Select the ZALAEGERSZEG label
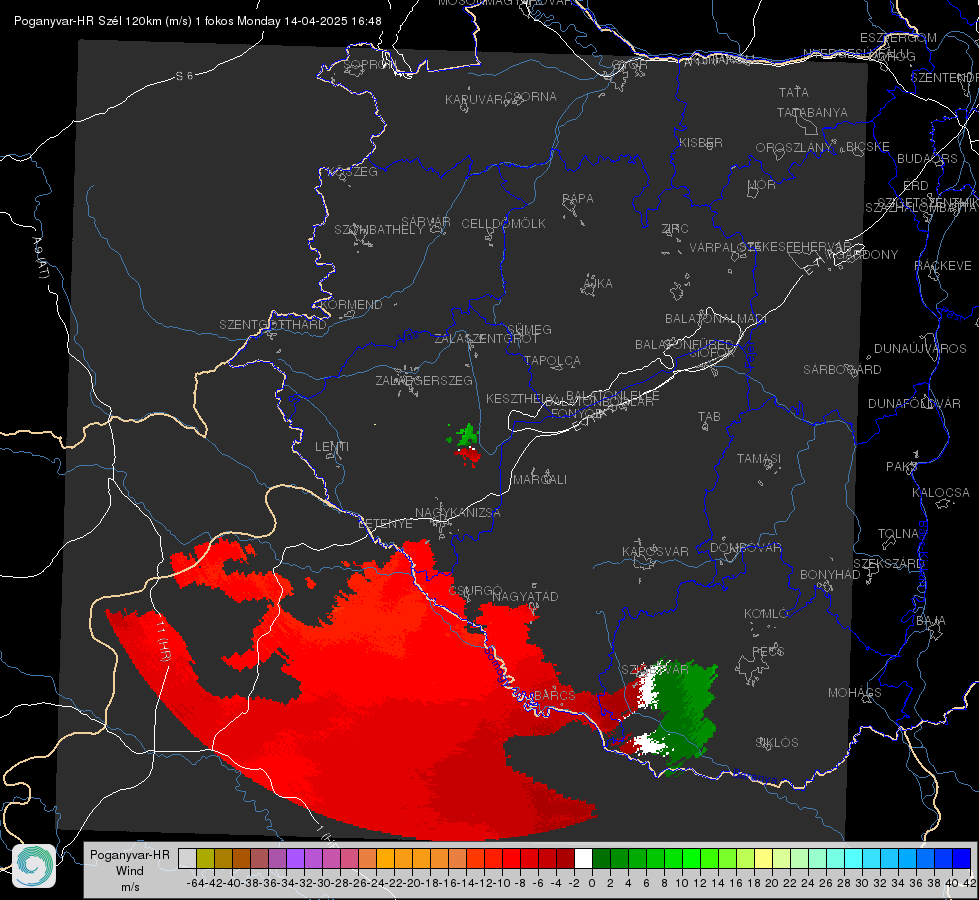Image resolution: width=979 pixels, height=900 pixels. 424,380
